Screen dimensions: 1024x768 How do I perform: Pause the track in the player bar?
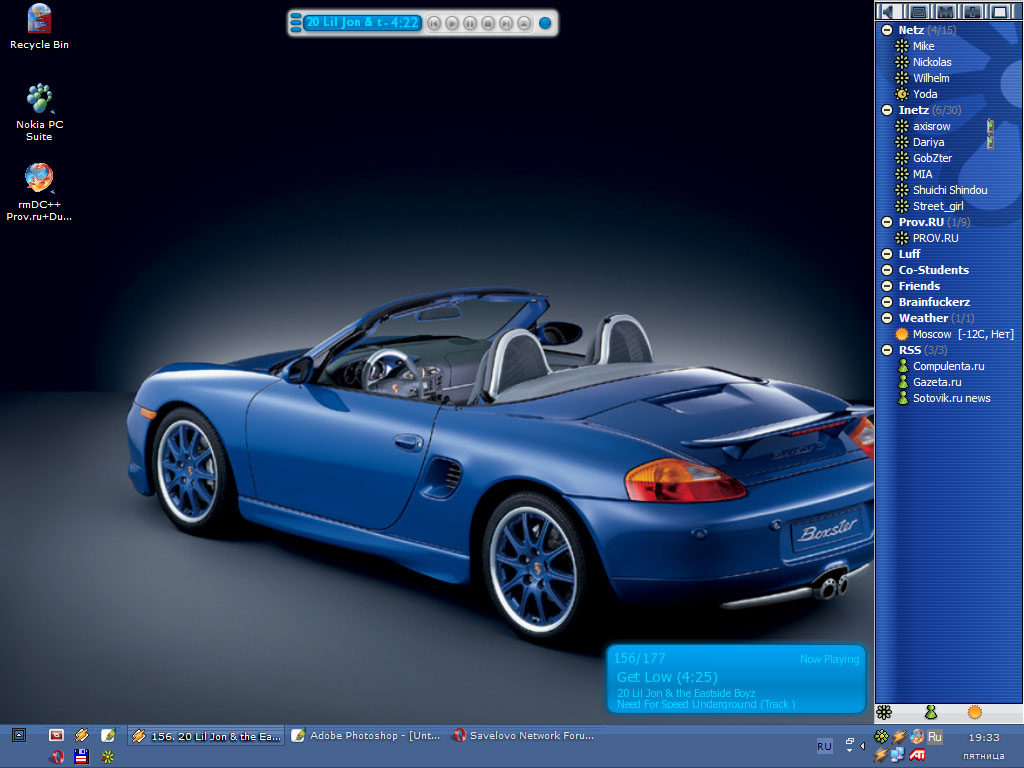tap(470, 24)
